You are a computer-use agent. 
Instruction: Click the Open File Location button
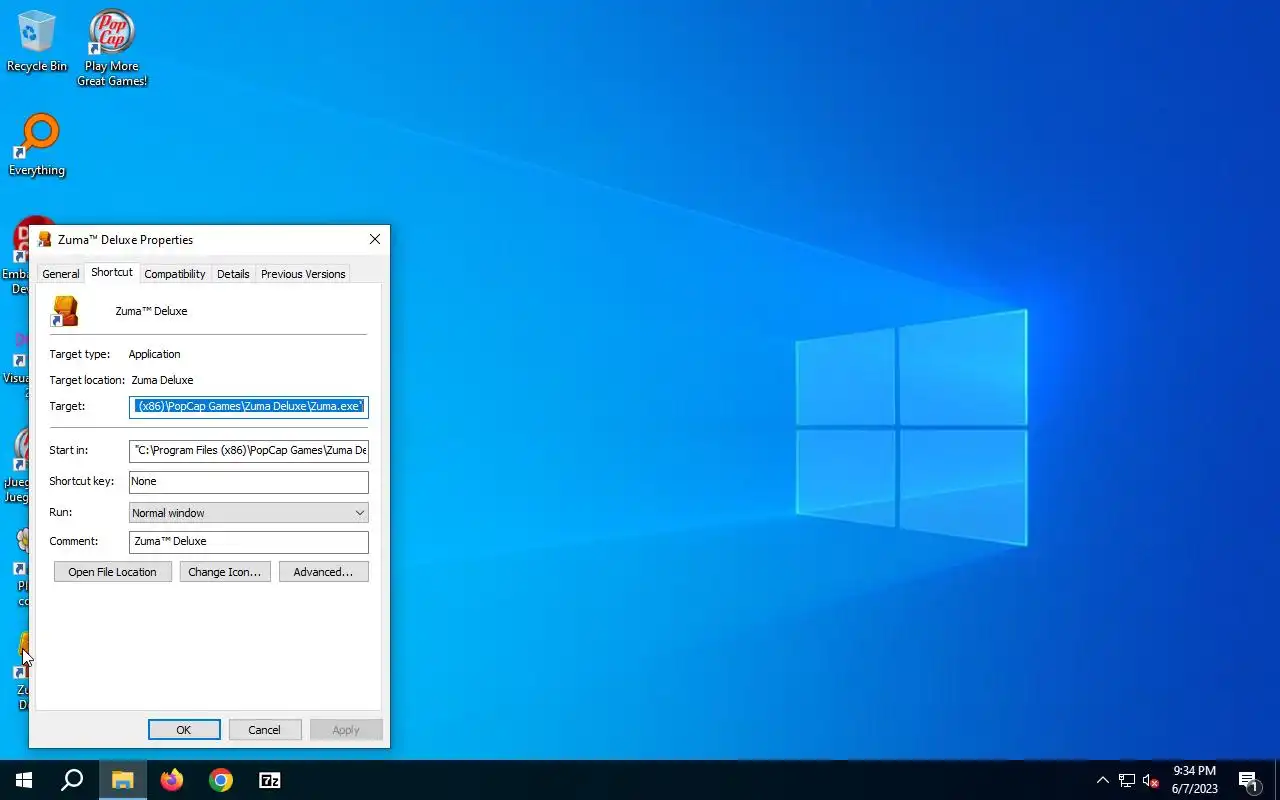(x=112, y=572)
